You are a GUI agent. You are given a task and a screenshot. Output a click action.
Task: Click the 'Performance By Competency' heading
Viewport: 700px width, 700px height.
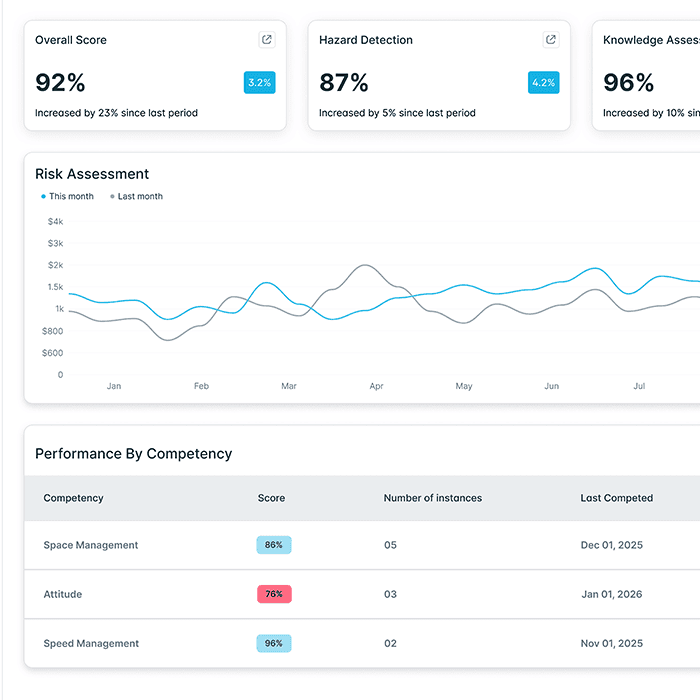tap(133, 454)
